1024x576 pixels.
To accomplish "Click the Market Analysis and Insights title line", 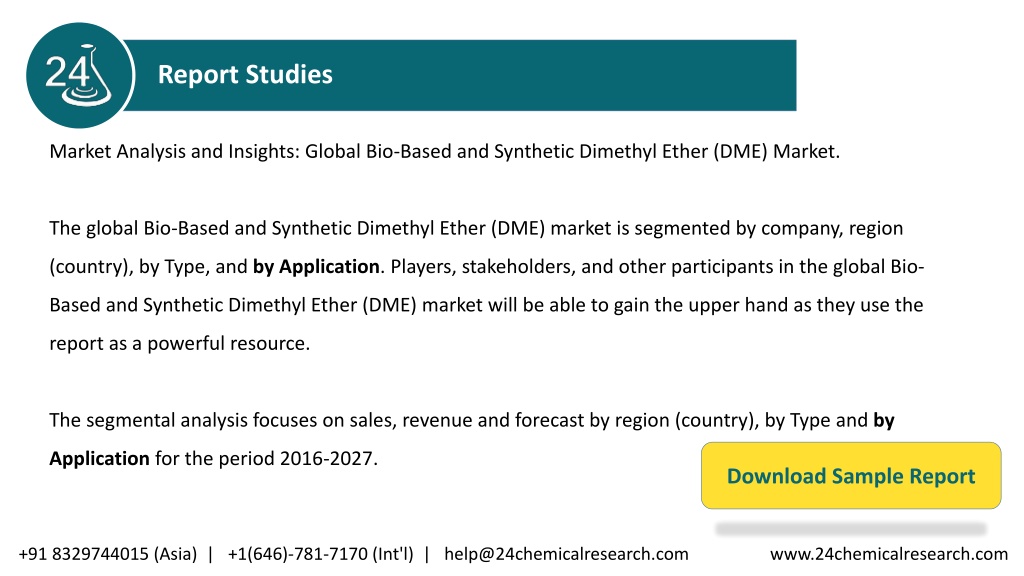I will point(445,152).
